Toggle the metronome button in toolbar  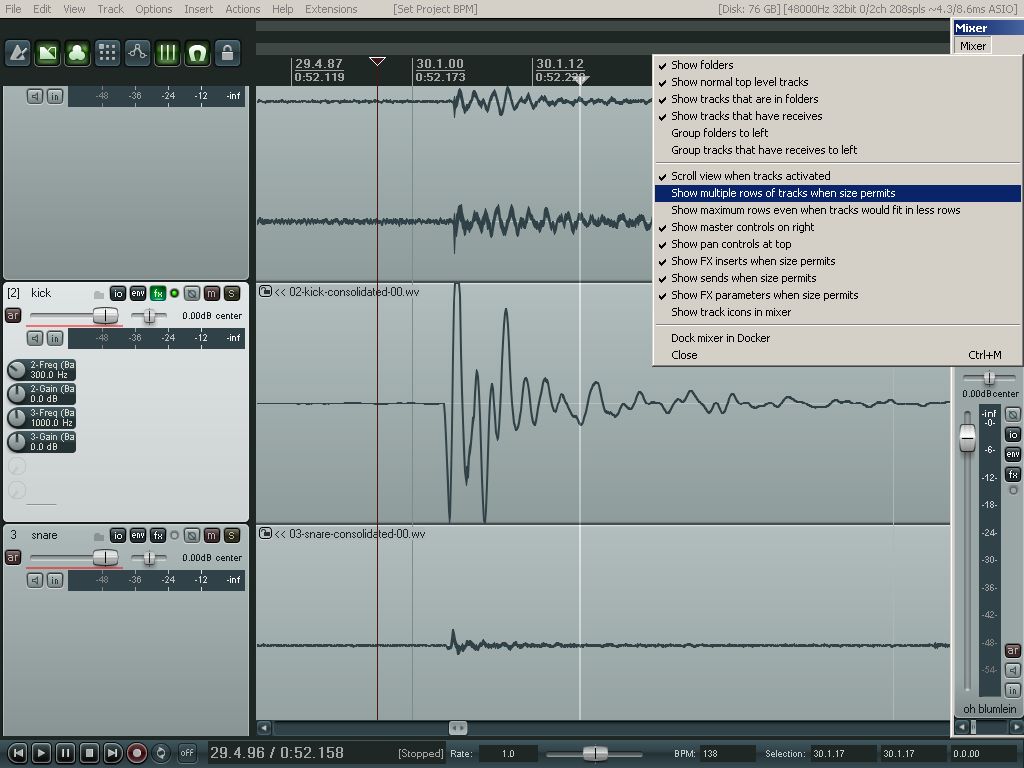tap(18, 53)
